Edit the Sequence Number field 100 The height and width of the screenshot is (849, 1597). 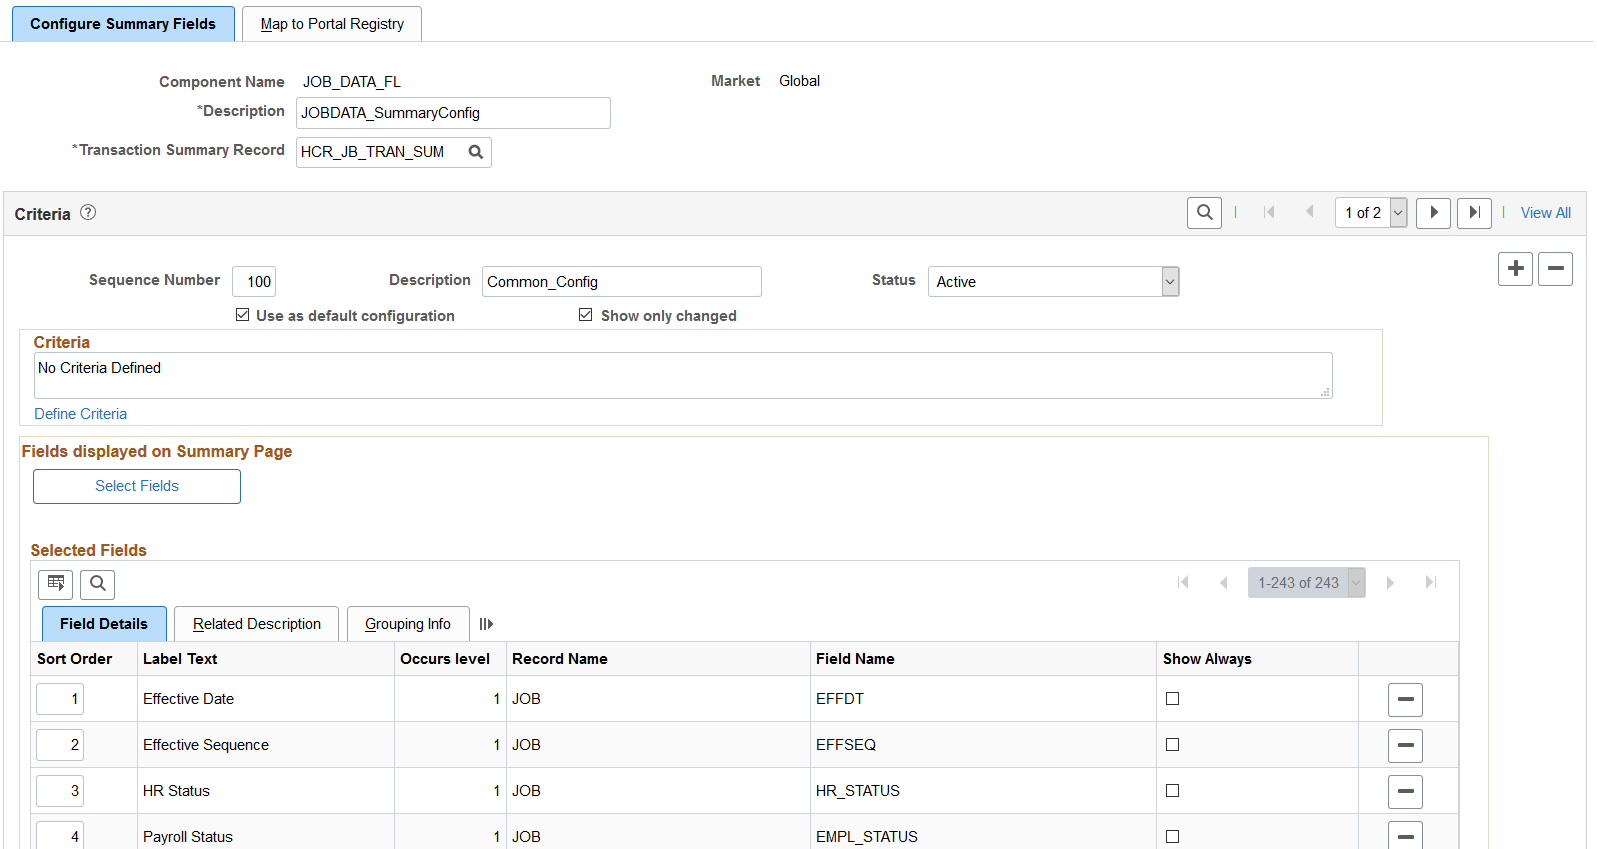tap(254, 282)
